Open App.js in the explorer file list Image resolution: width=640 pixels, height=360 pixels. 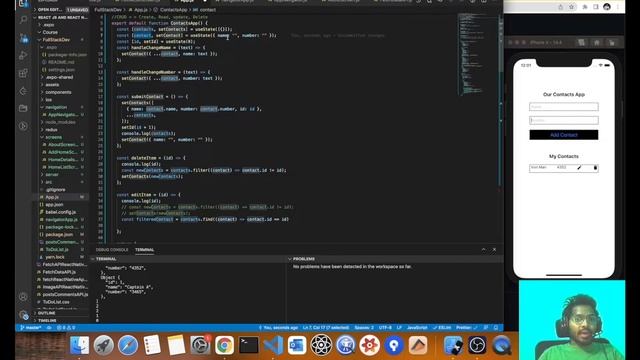point(52,197)
